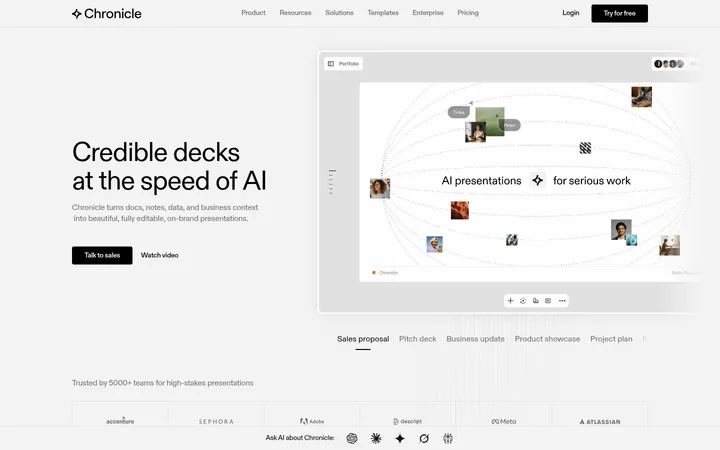The width and height of the screenshot is (720, 450).
Task: Click the photo of the man in a white turban
Action: (x=434, y=244)
